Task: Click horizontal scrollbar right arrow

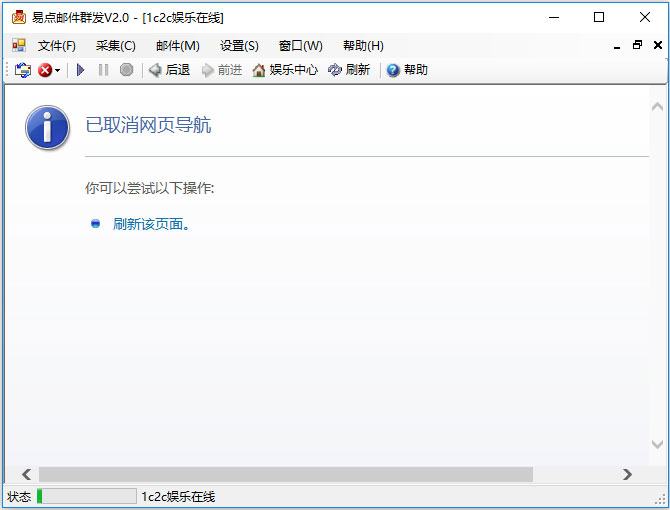Action: click(627, 474)
